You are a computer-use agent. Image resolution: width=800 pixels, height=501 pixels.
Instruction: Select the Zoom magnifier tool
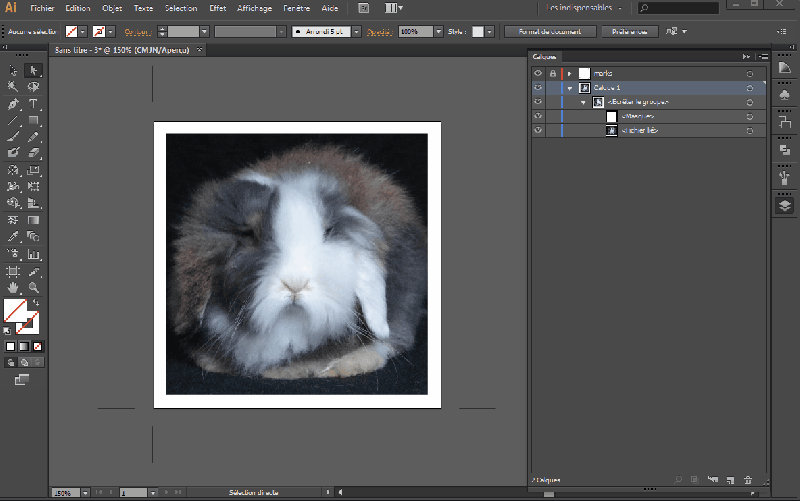pyautogui.click(x=33, y=288)
